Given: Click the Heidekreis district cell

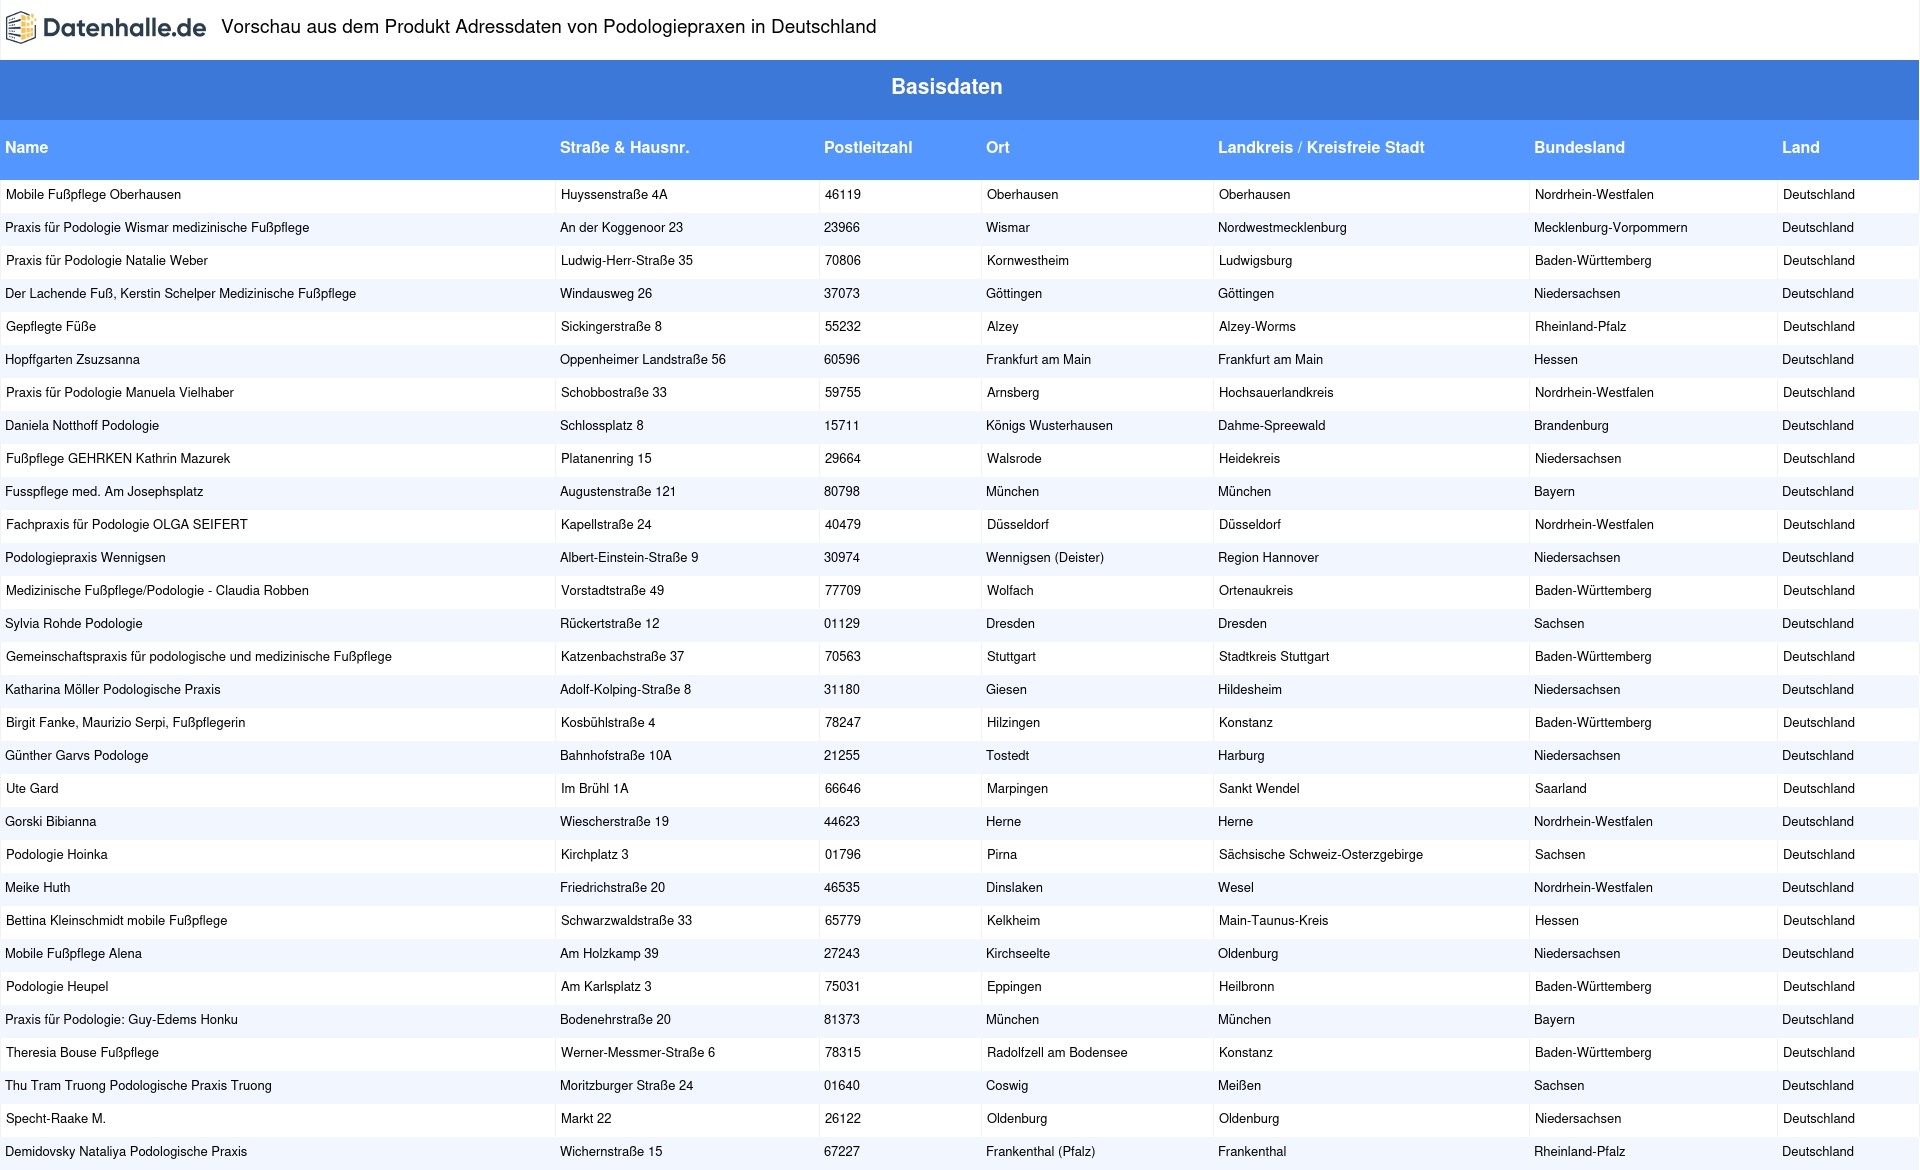Looking at the screenshot, I should point(1249,459).
